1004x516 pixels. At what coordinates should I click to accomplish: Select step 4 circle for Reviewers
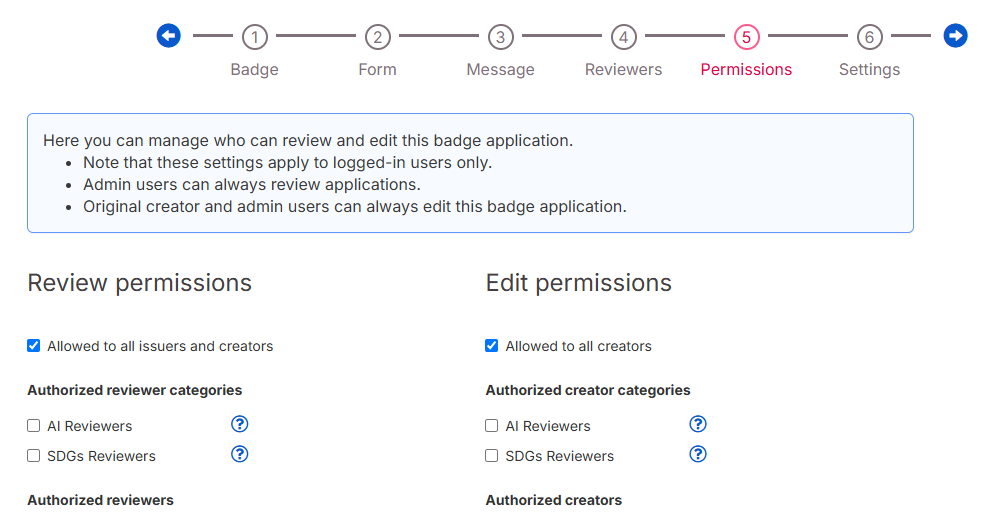pos(623,37)
